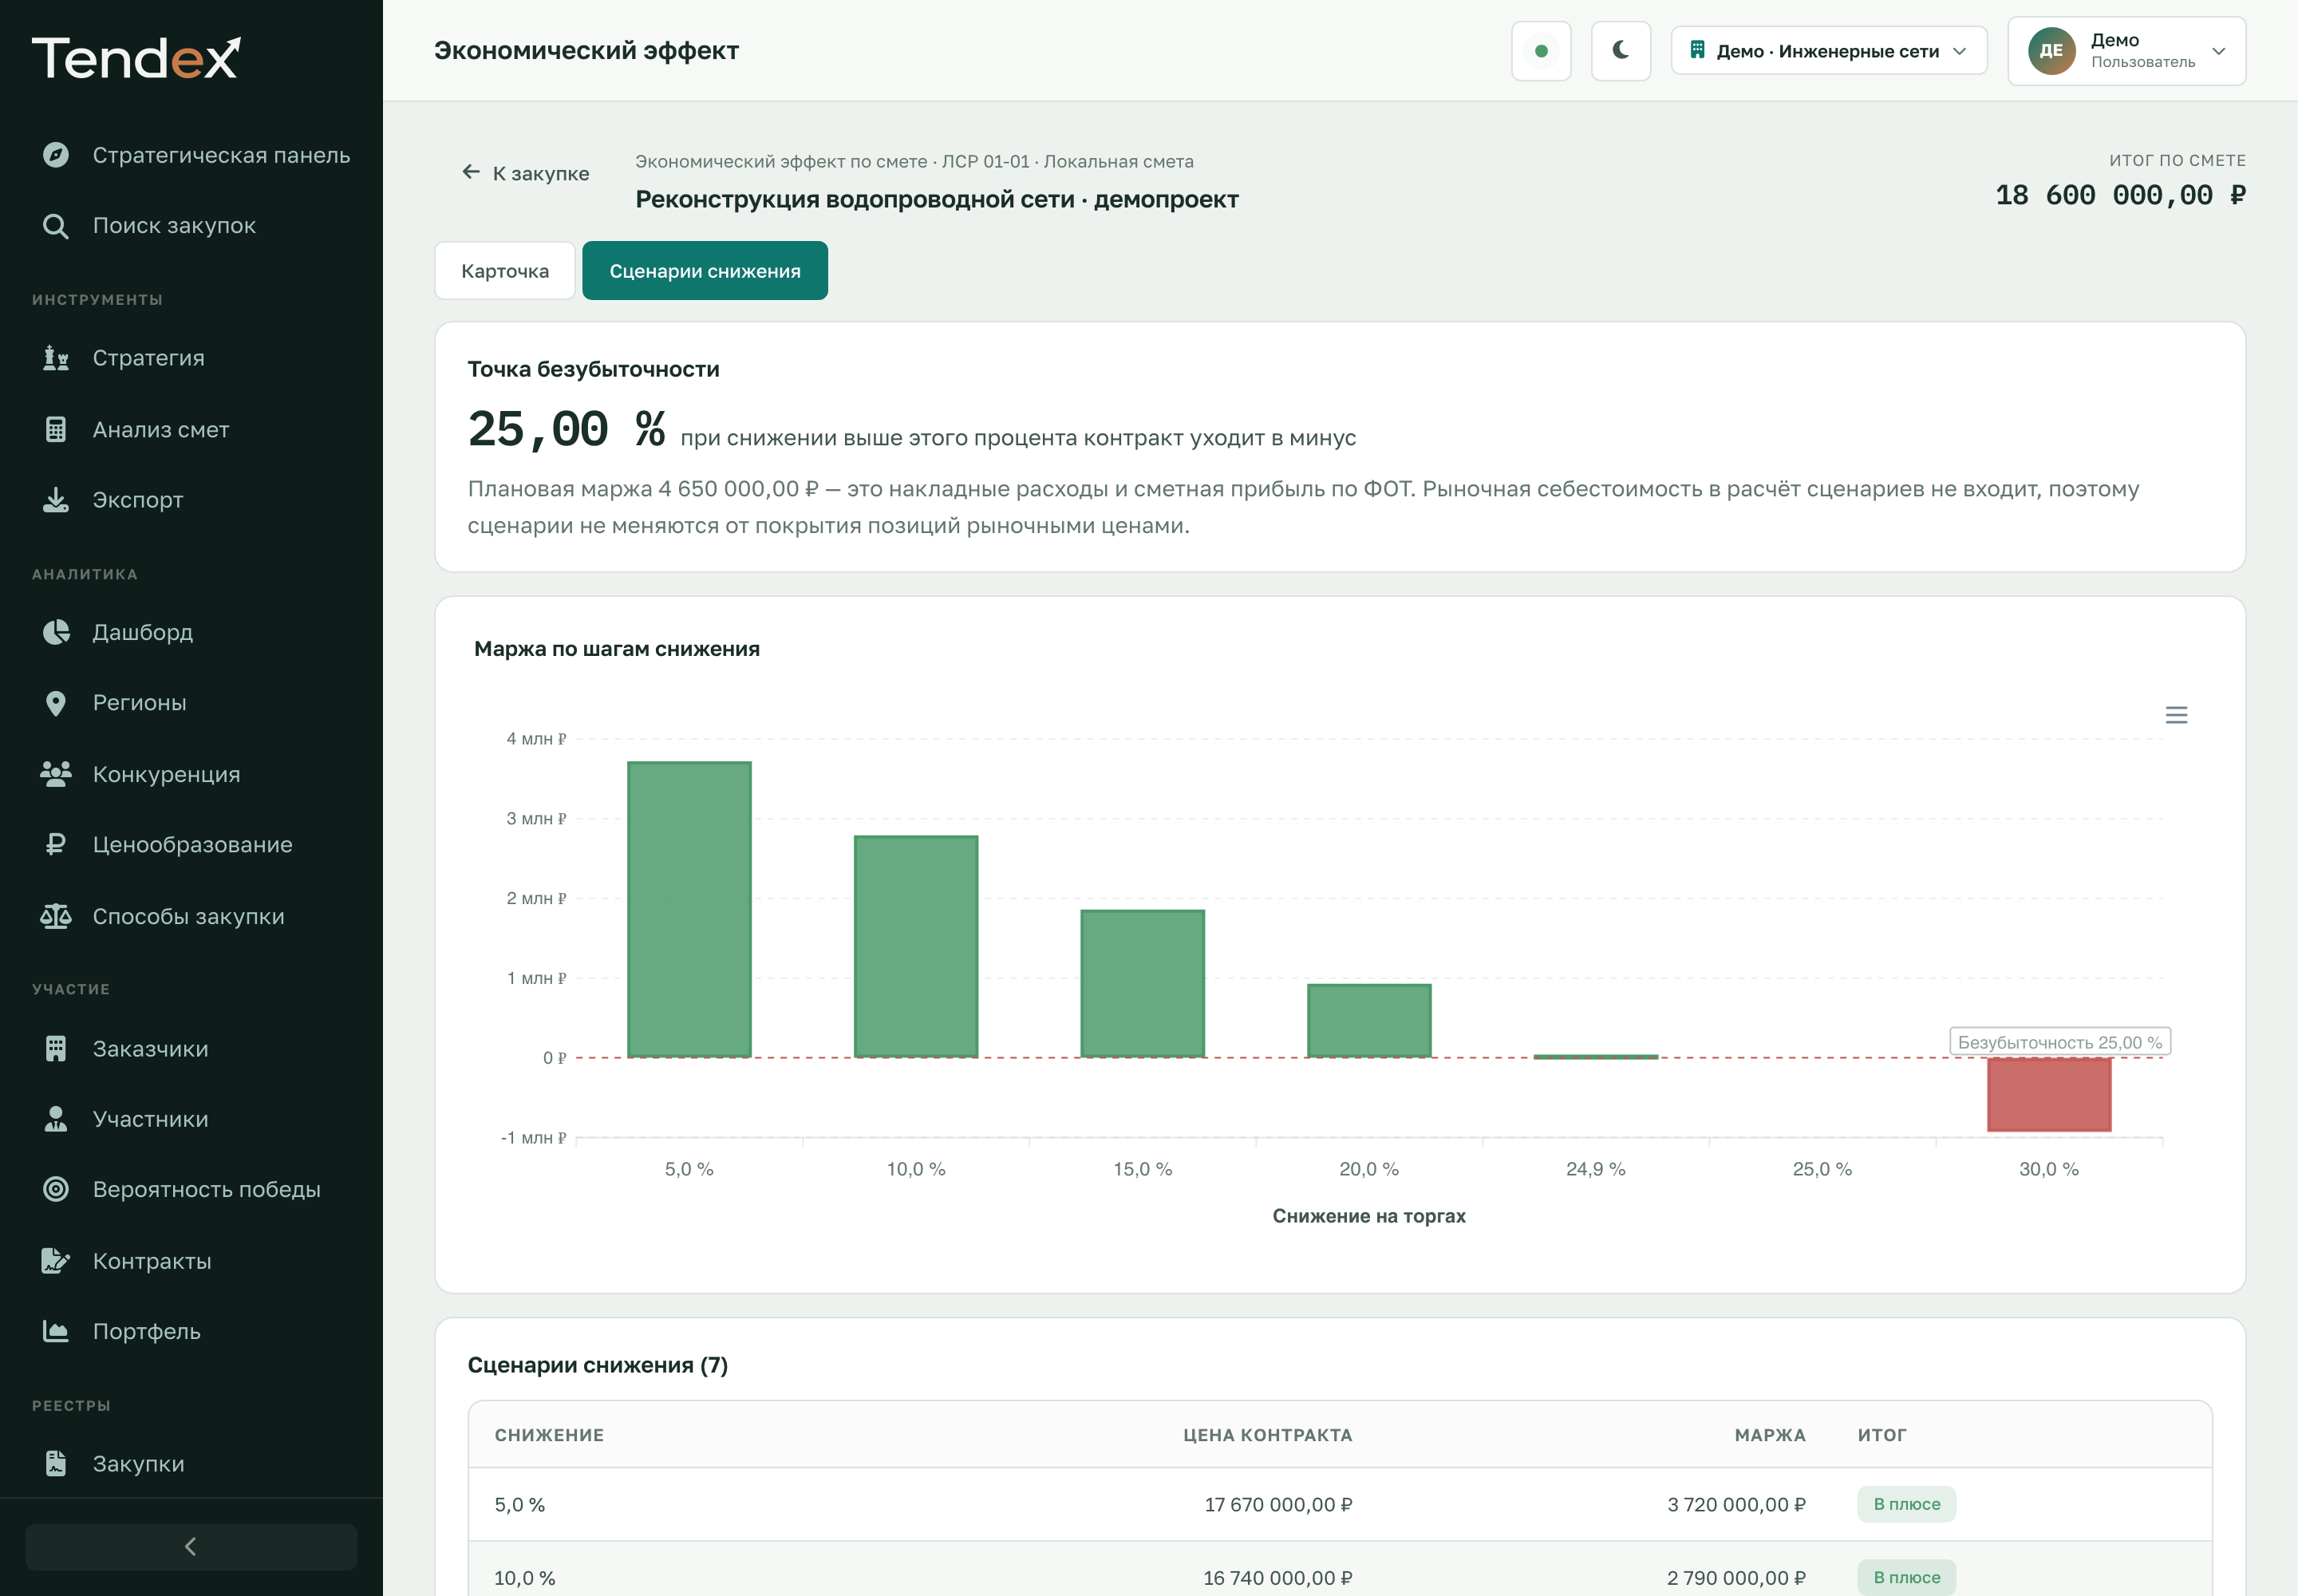Click the 10,0 % green bar
Image resolution: width=2298 pixels, height=1596 pixels.
916,946
